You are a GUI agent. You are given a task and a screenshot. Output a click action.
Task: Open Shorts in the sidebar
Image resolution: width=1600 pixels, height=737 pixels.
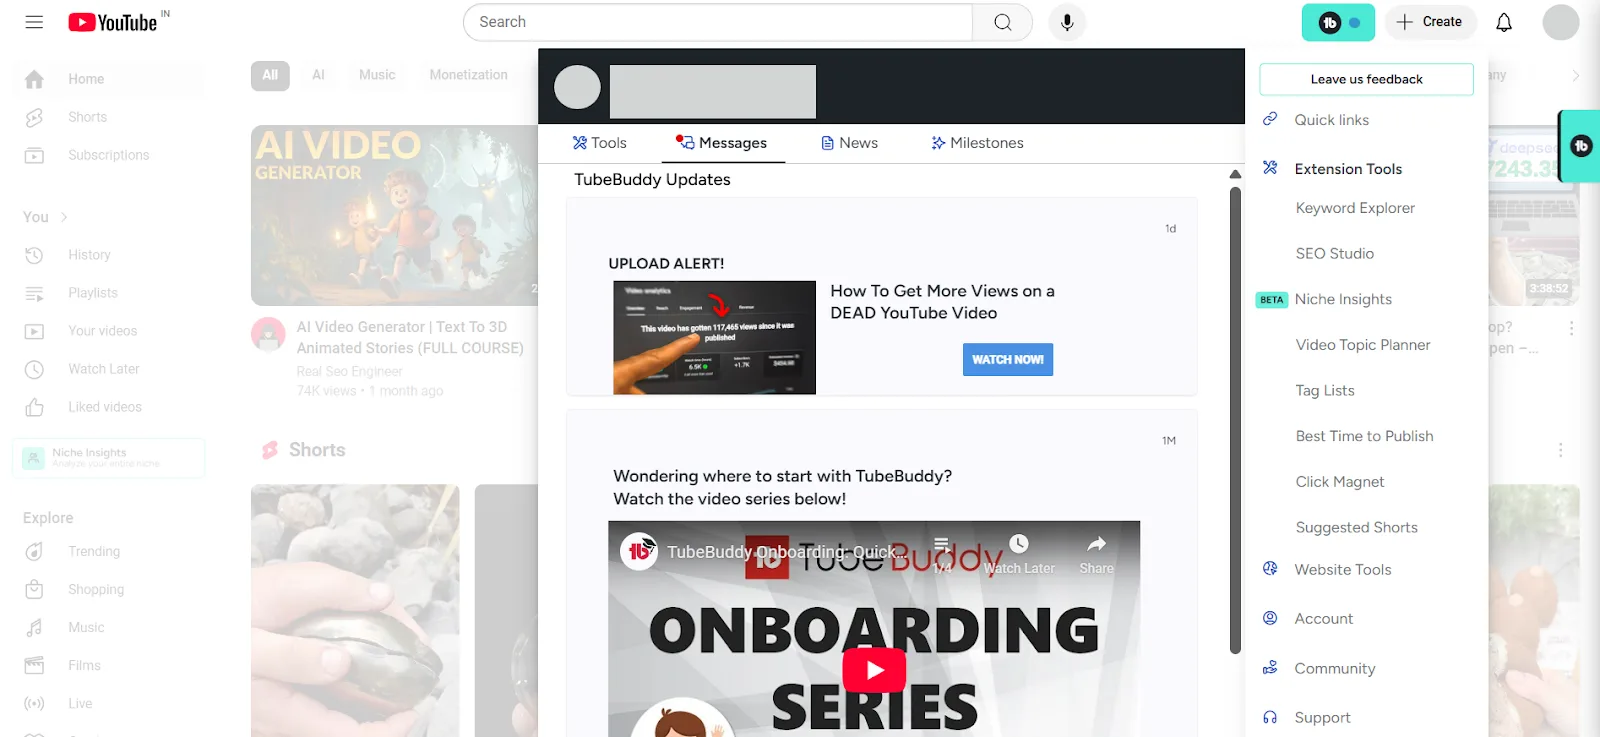[x=108, y=117]
